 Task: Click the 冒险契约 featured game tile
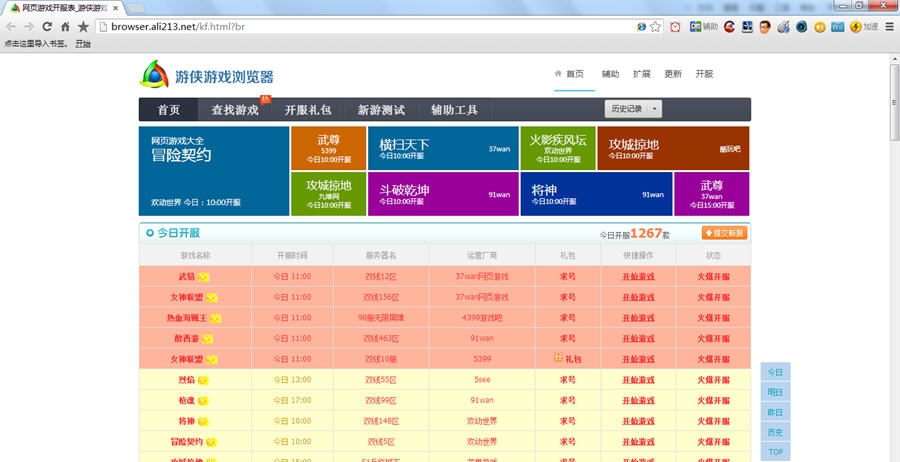pyautogui.click(x=213, y=170)
